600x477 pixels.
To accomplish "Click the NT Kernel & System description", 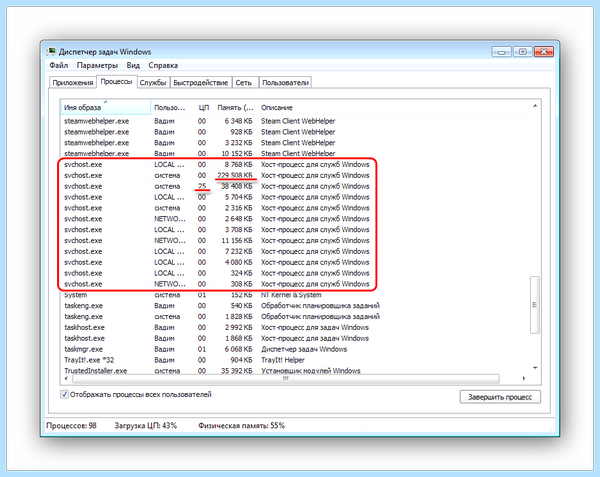I will coord(291,295).
